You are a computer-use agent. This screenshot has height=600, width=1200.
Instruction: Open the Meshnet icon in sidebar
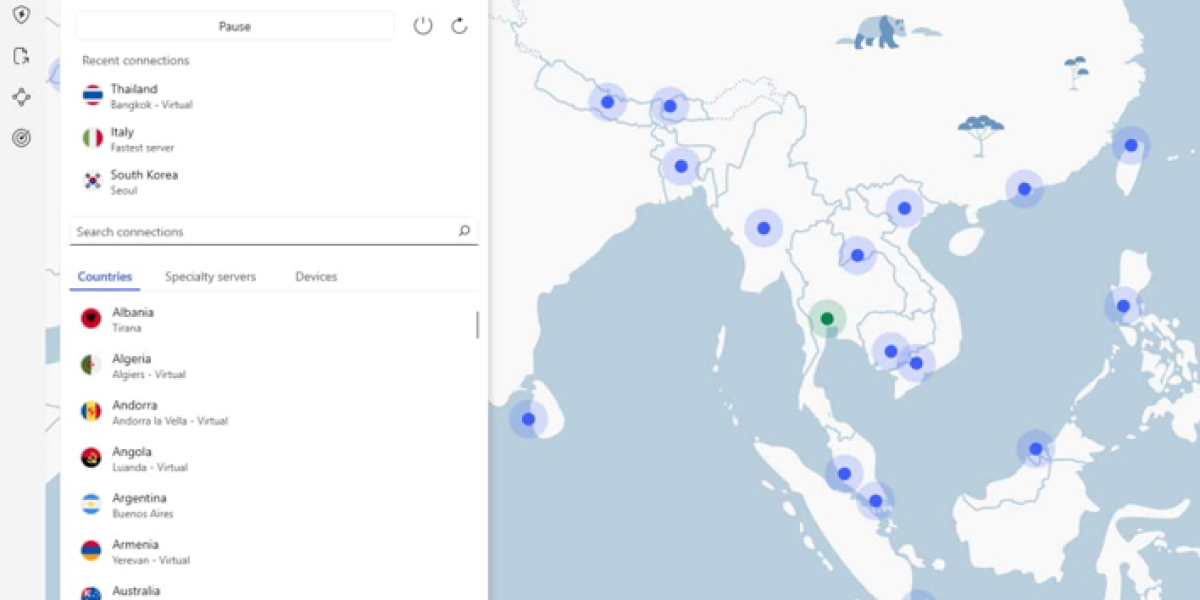point(21,97)
